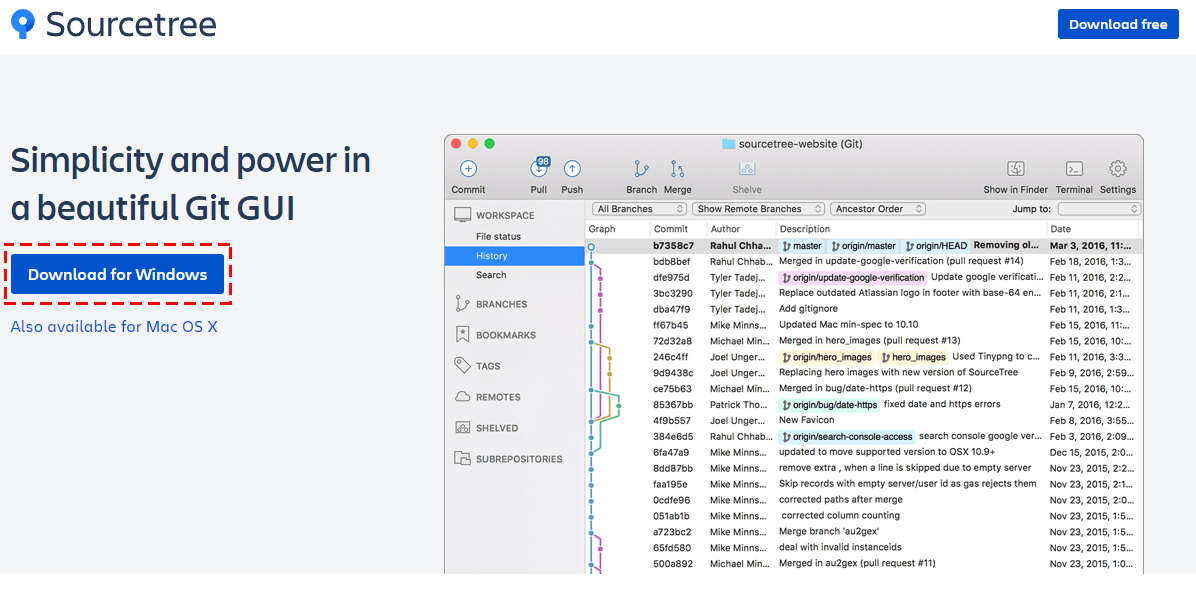Click the origin/master branch tag

863,246
